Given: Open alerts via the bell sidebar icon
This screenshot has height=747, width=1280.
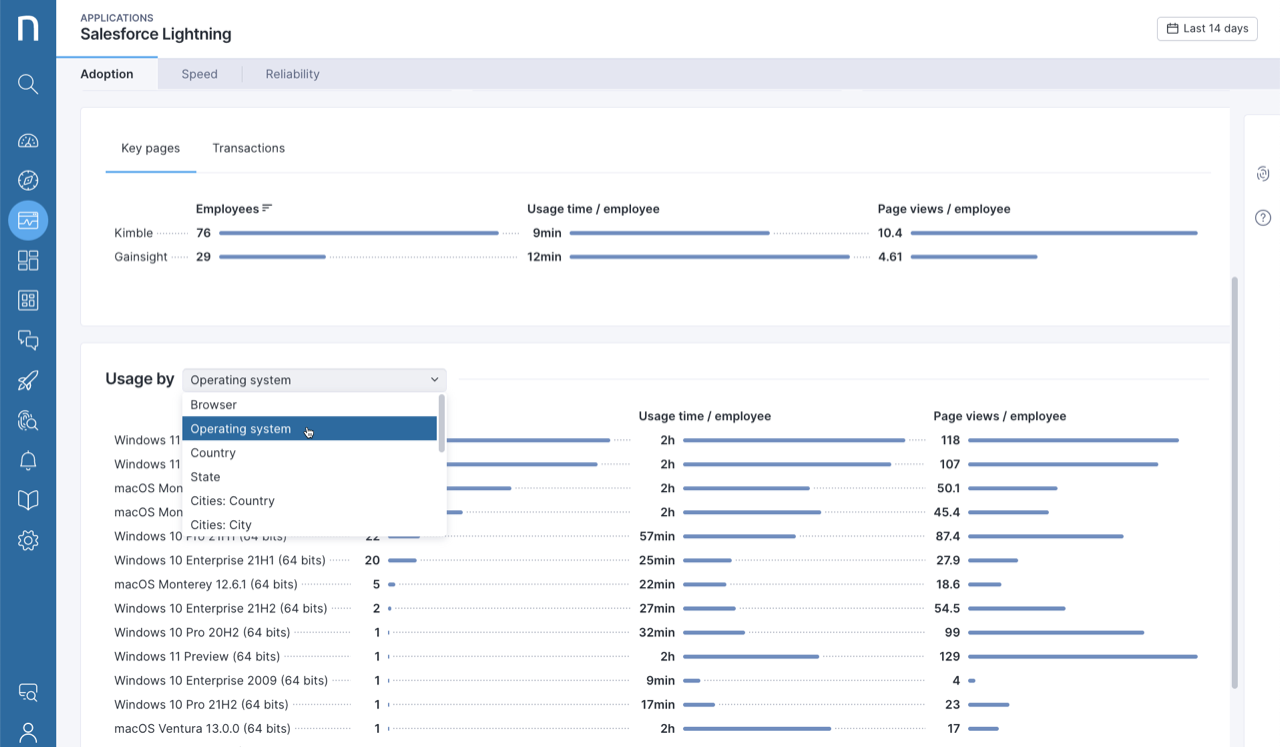Looking at the screenshot, I should point(28,460).
